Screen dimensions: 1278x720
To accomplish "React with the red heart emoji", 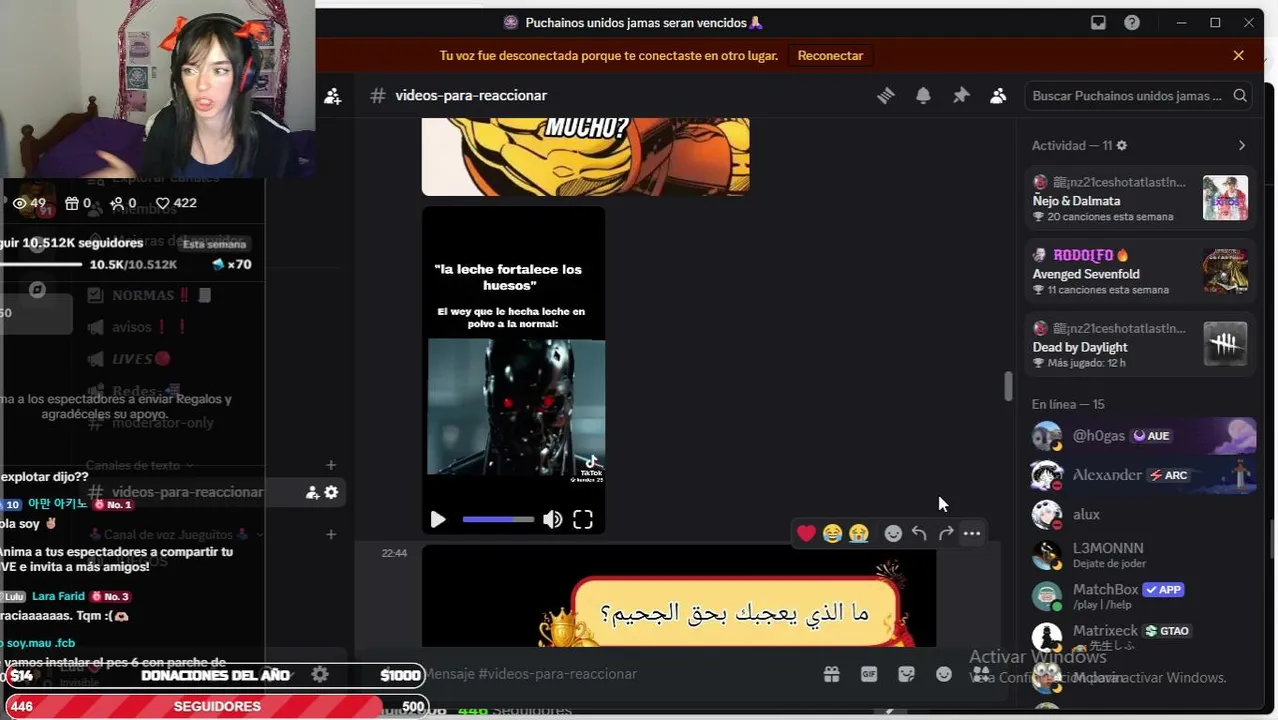I will click(807, 533).
